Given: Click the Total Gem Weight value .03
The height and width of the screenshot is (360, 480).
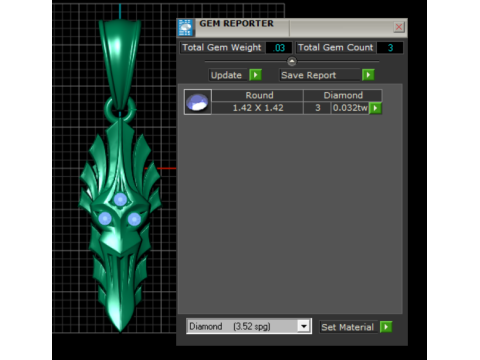Looking at the screenshot, I should pos(279,48).
